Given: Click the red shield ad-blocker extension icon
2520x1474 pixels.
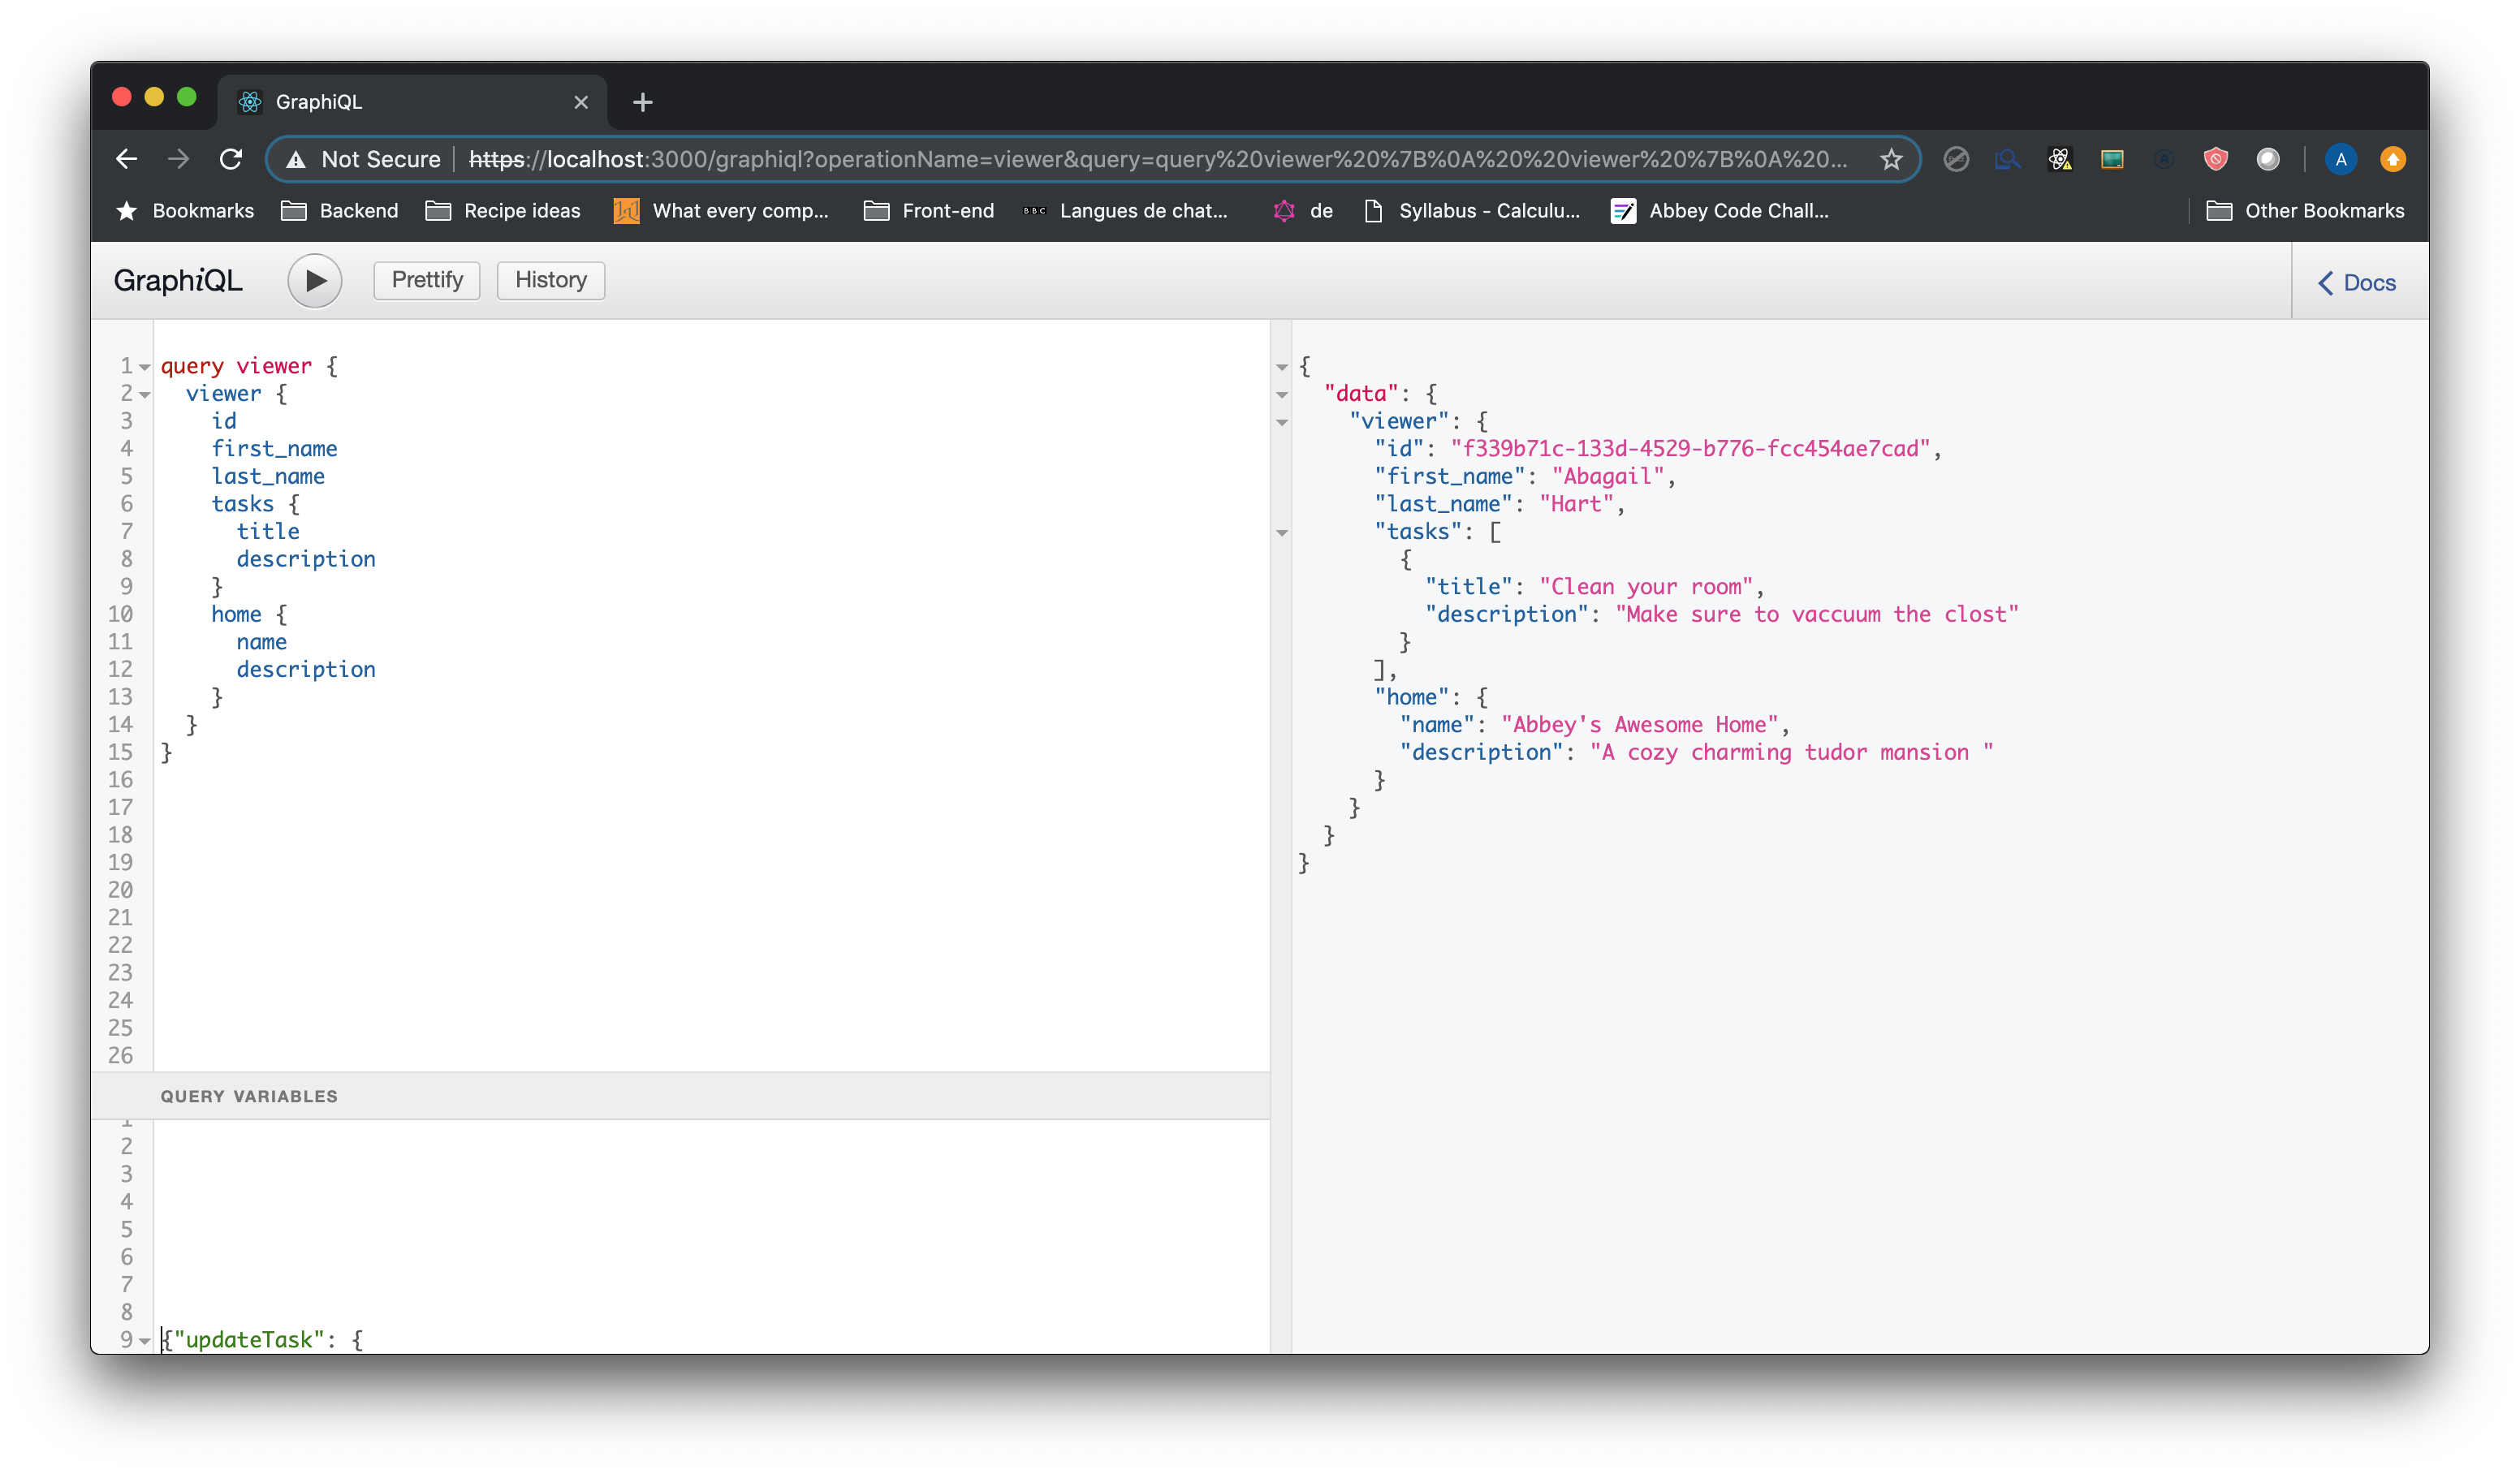Looking at the screenshot, I should [2216, 159].
